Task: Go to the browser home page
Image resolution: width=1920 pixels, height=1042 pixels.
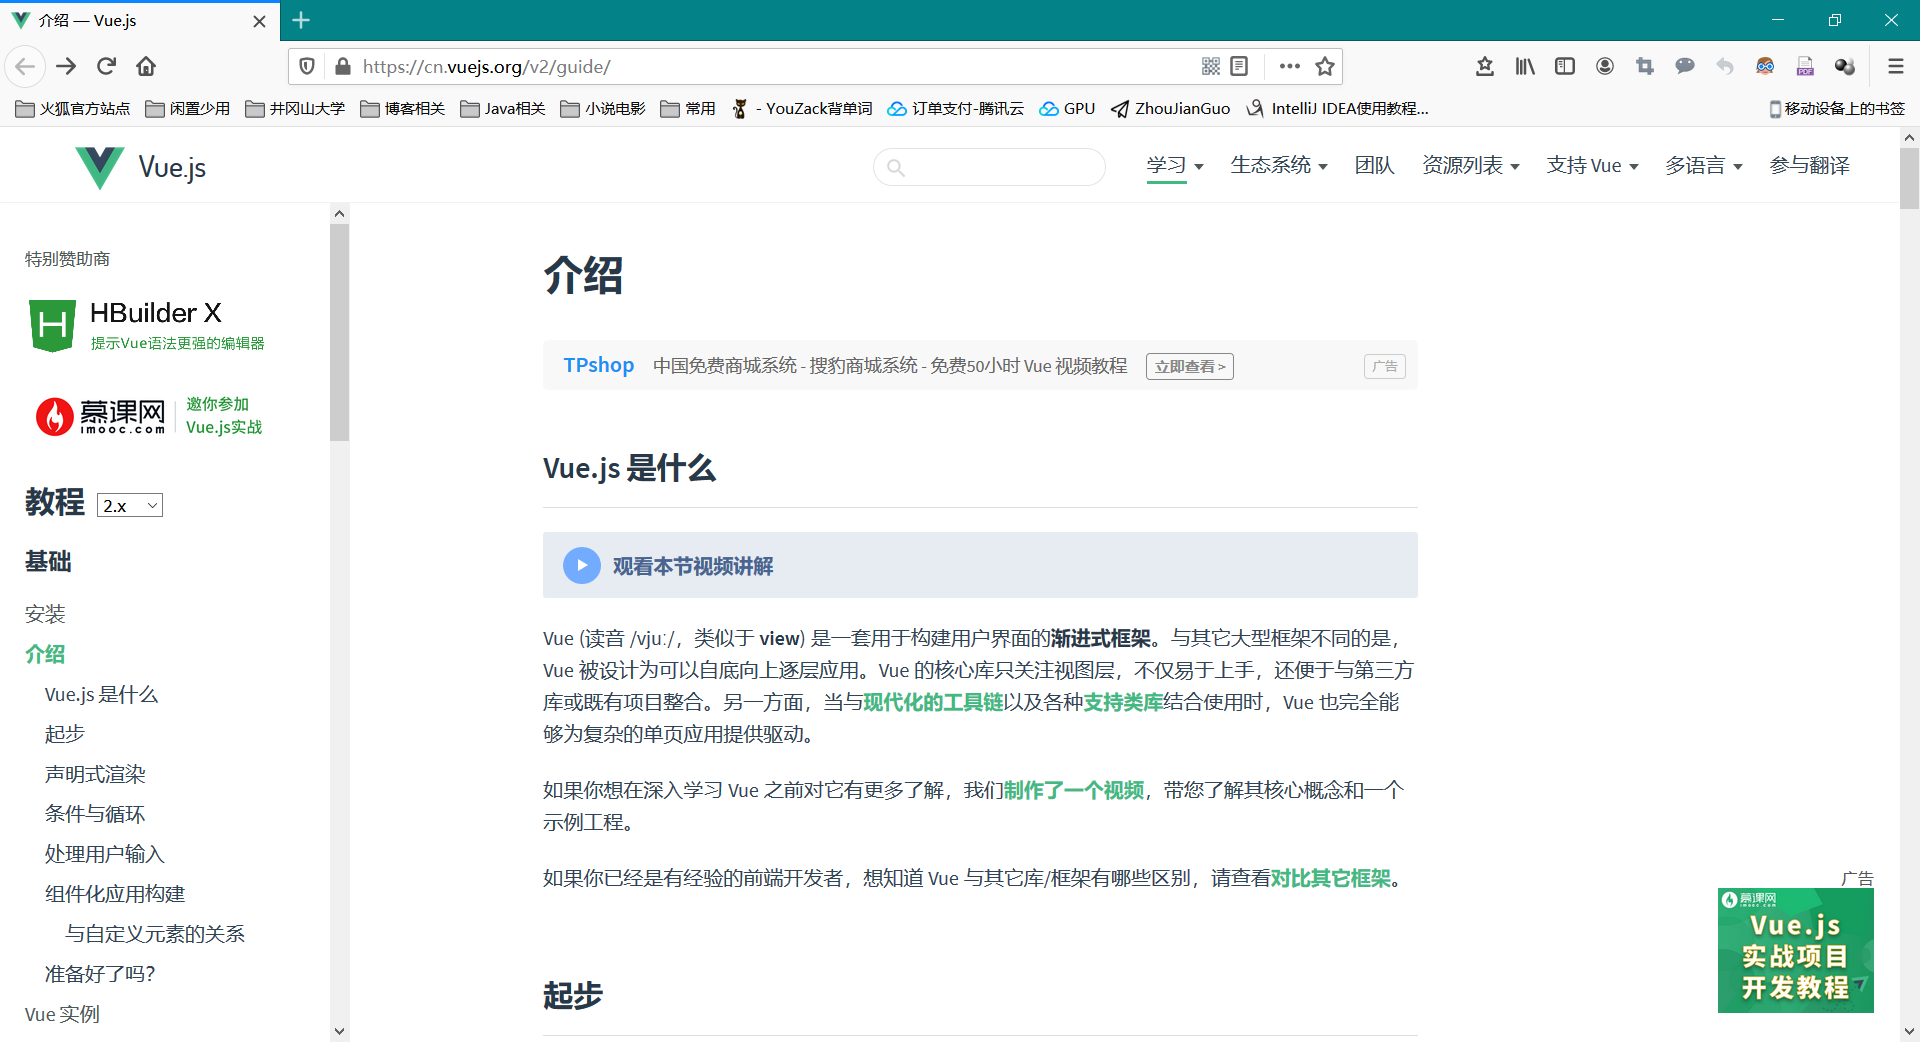Action: (x=146, y=66)
